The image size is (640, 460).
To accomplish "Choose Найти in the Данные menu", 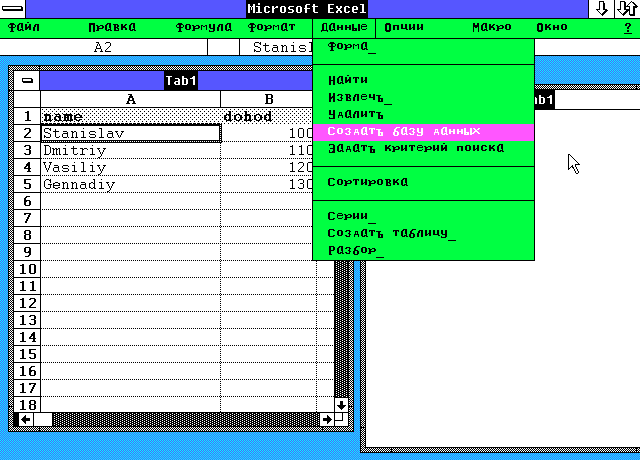I will pos(423,80).
